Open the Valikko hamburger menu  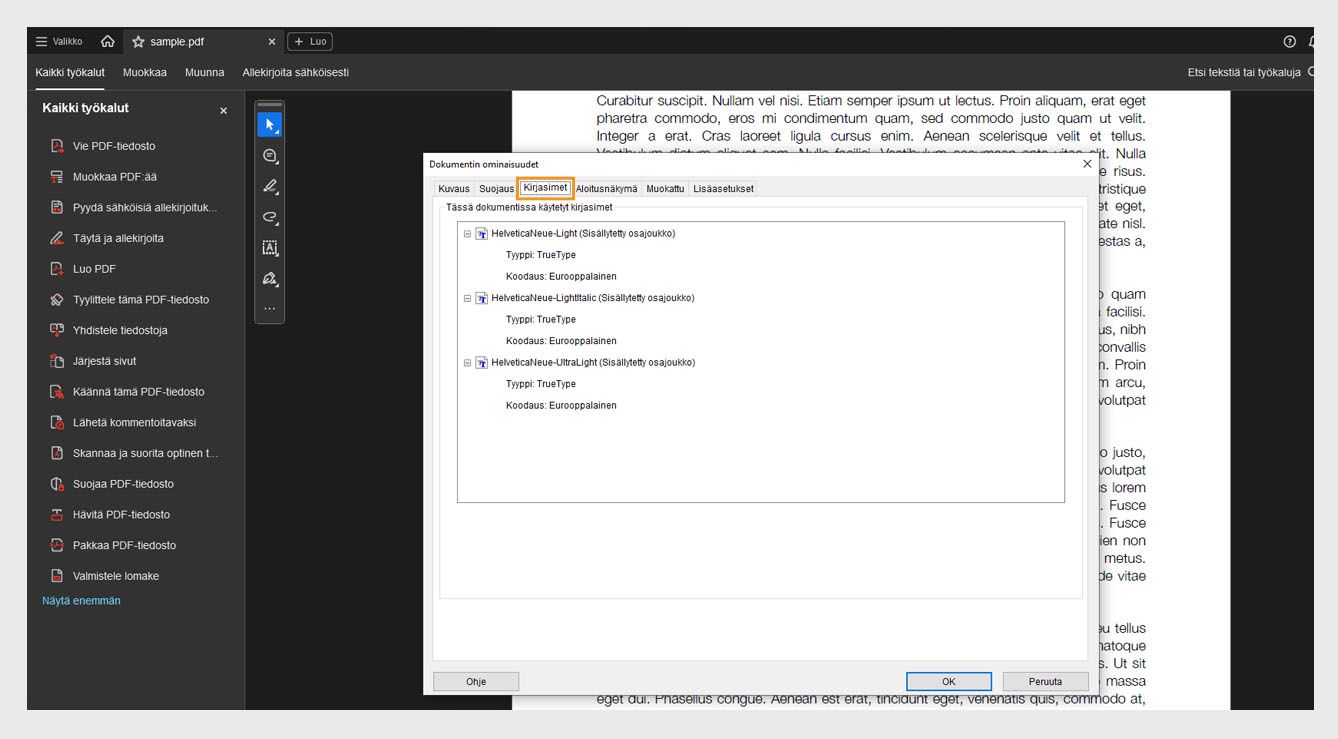[x=59, y=41]
